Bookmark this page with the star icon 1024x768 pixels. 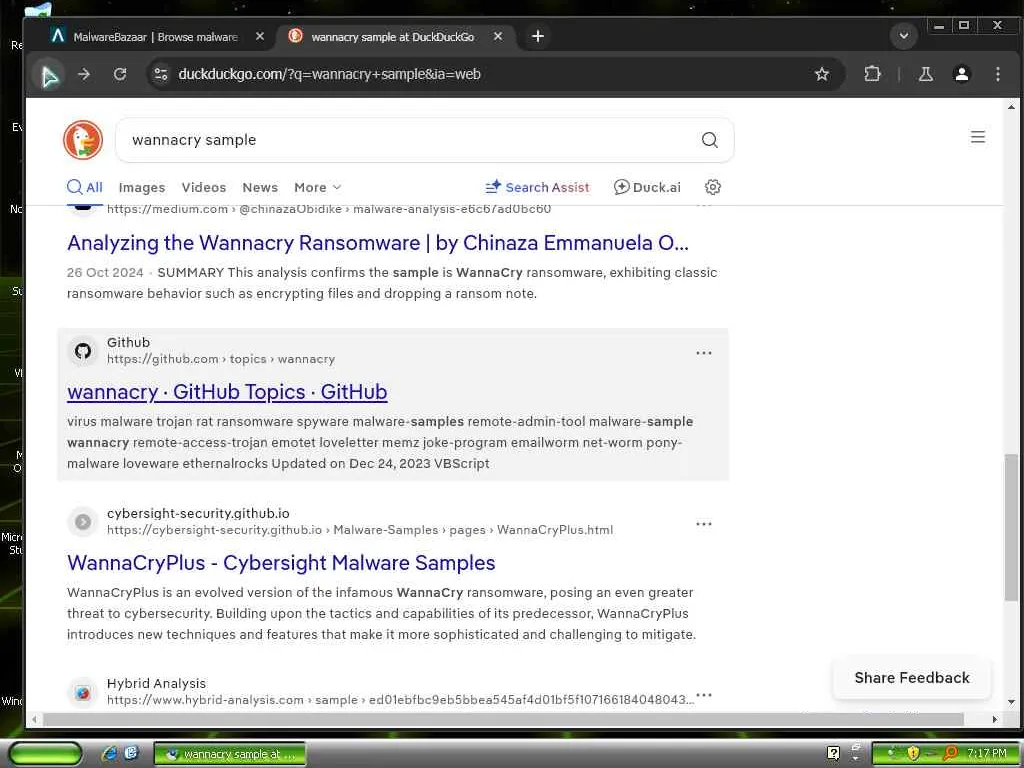(822, 74)
